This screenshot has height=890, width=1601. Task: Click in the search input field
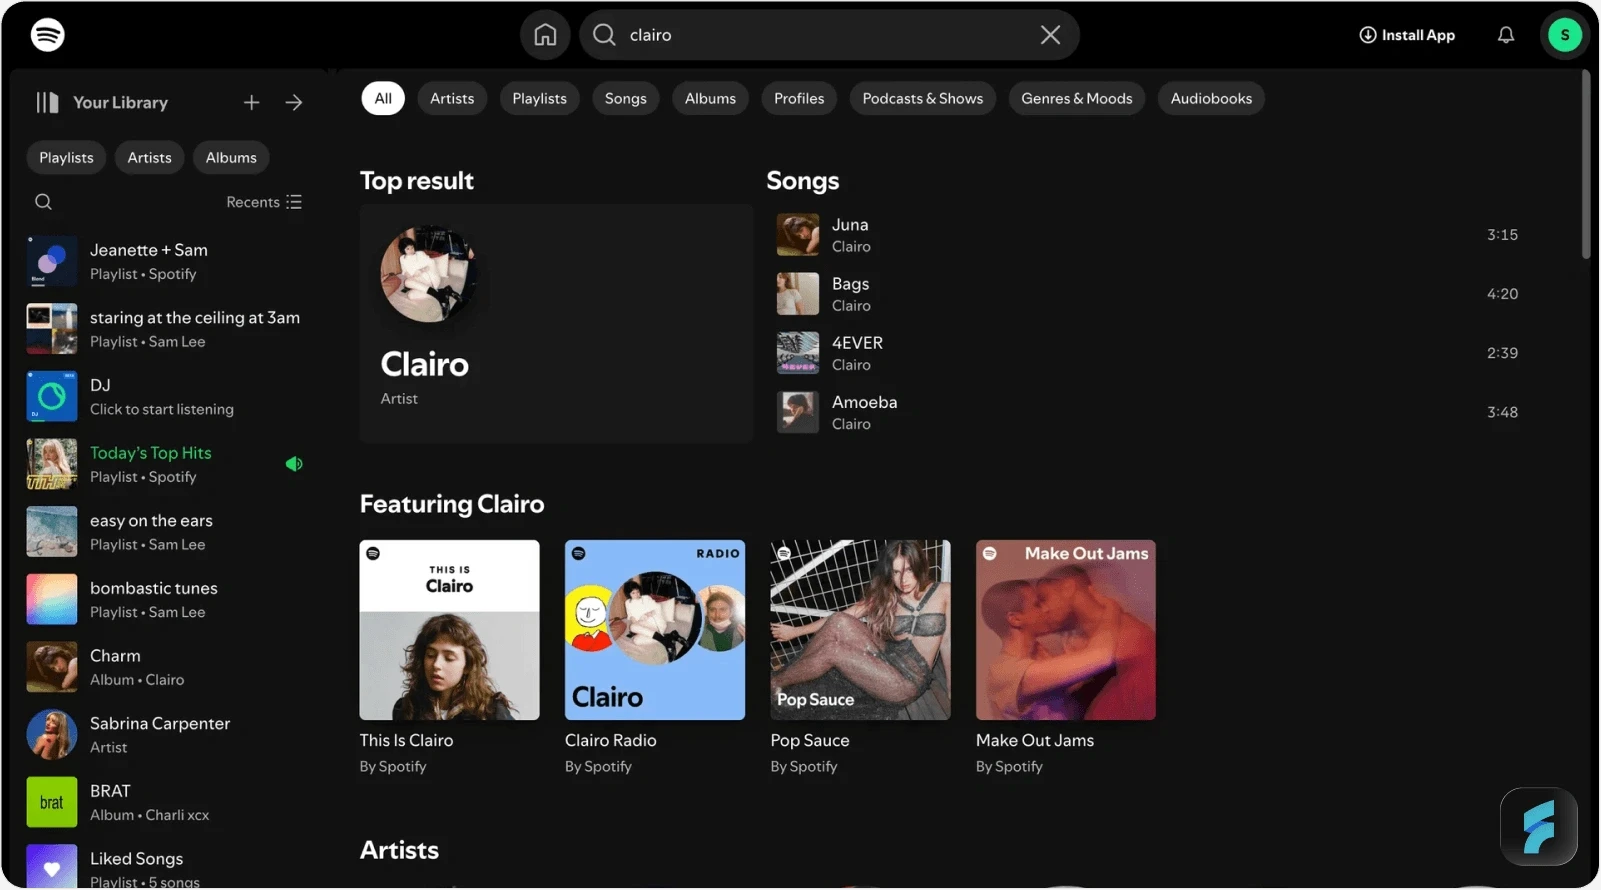830,35
